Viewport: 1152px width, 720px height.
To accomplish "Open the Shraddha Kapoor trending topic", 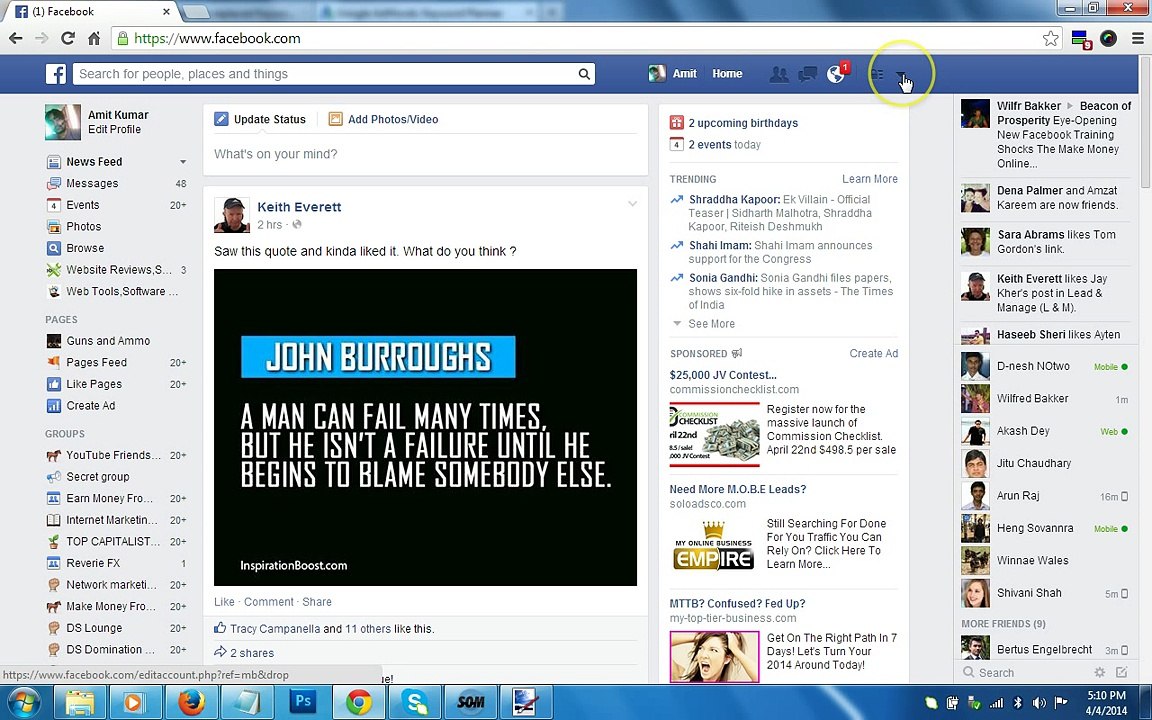I will click(734, 199).
